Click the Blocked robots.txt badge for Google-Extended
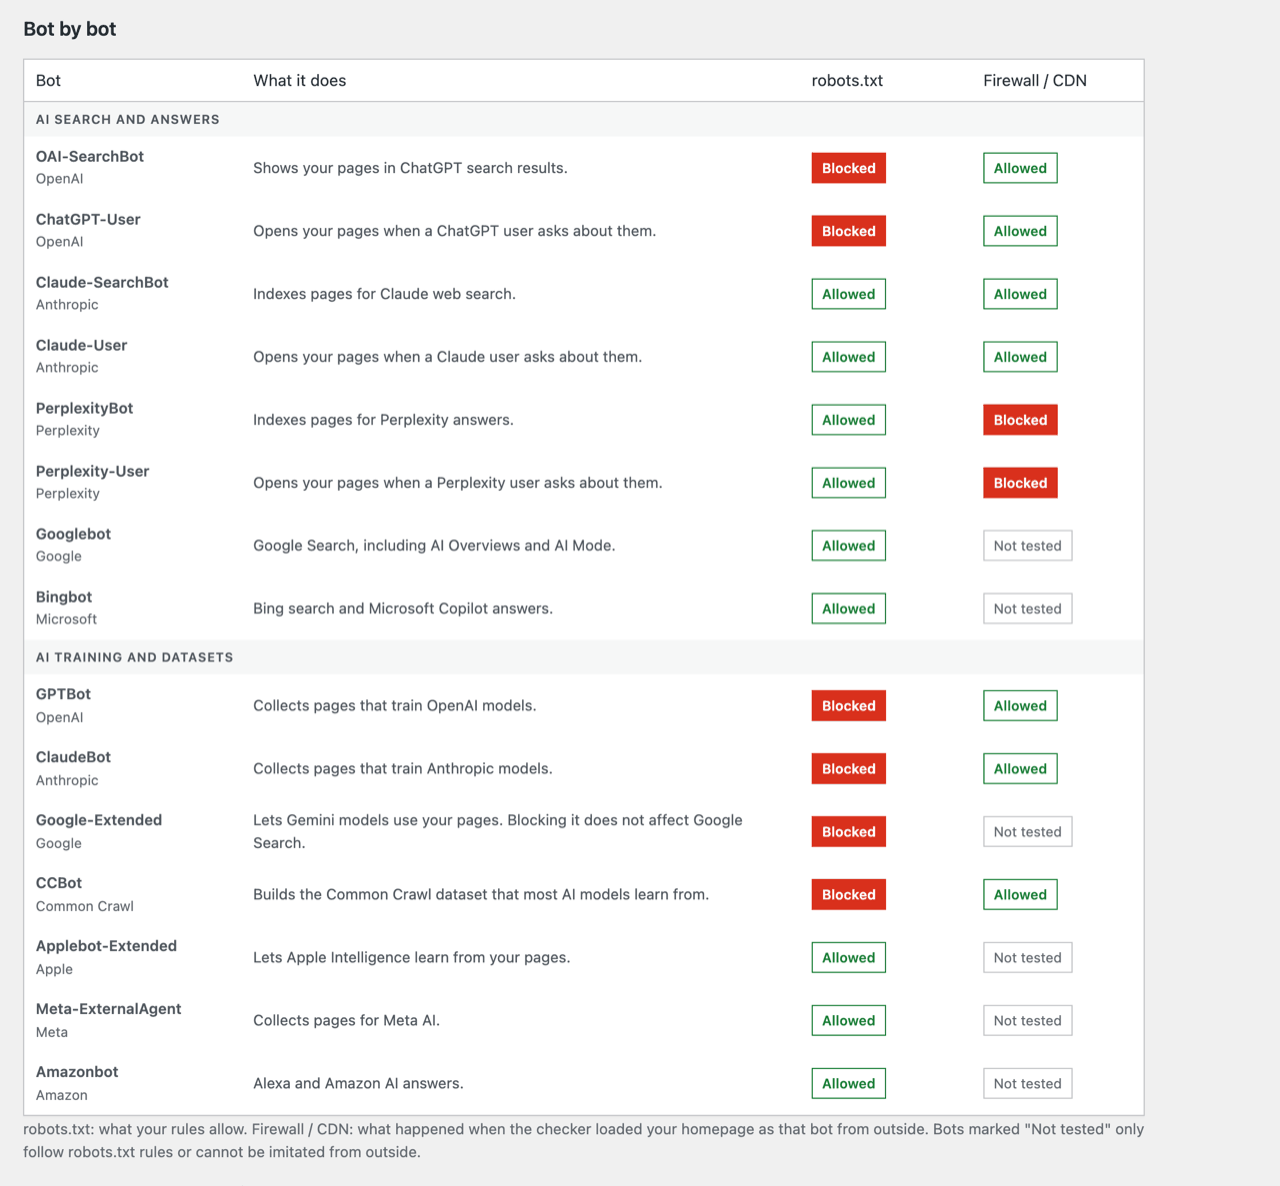The image size is (1280, 1186). pyautogui.click(x=849, y=832)
